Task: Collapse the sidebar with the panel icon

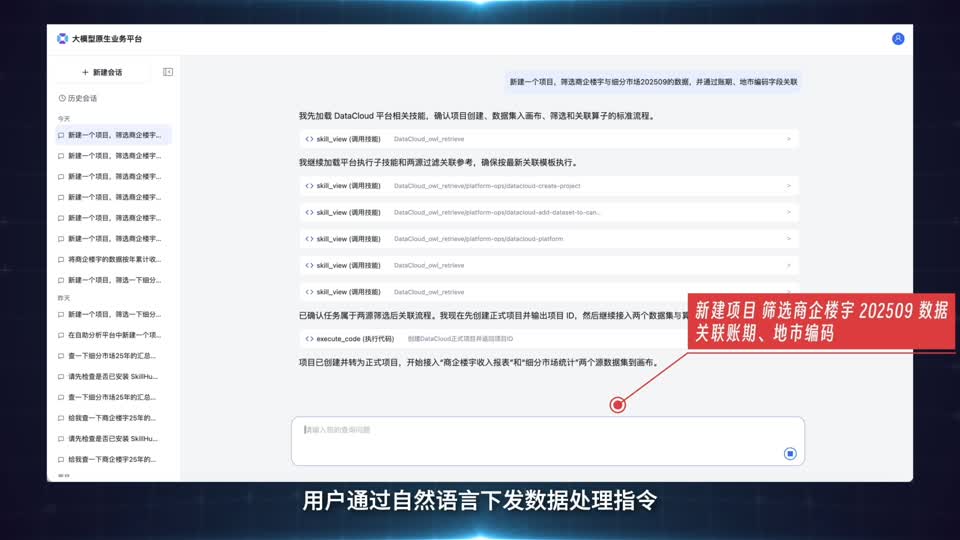Action: point(168,72)
